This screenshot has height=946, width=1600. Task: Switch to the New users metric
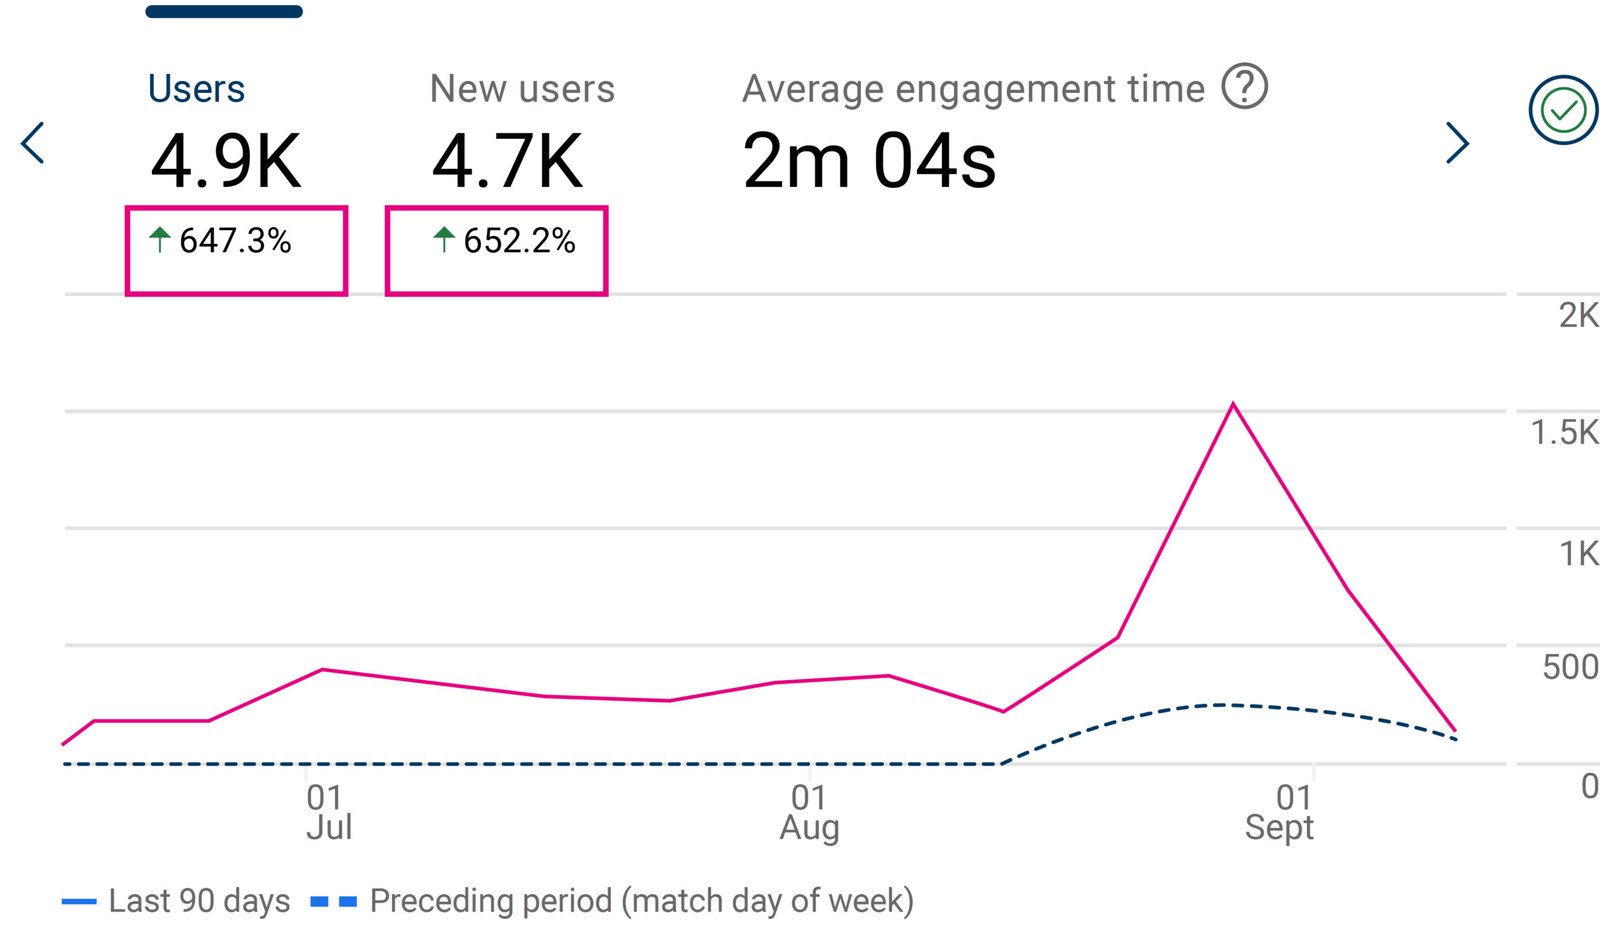522,87
